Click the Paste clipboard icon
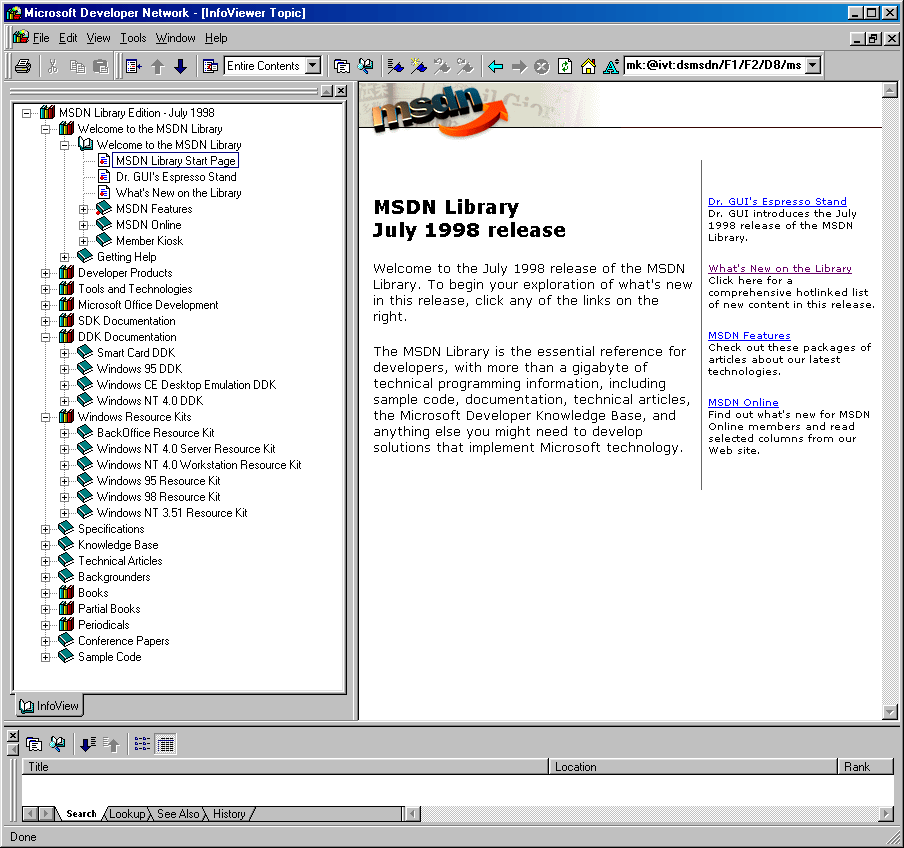The height and width of the screenshot is (848, 904). [x=101, y=66]
